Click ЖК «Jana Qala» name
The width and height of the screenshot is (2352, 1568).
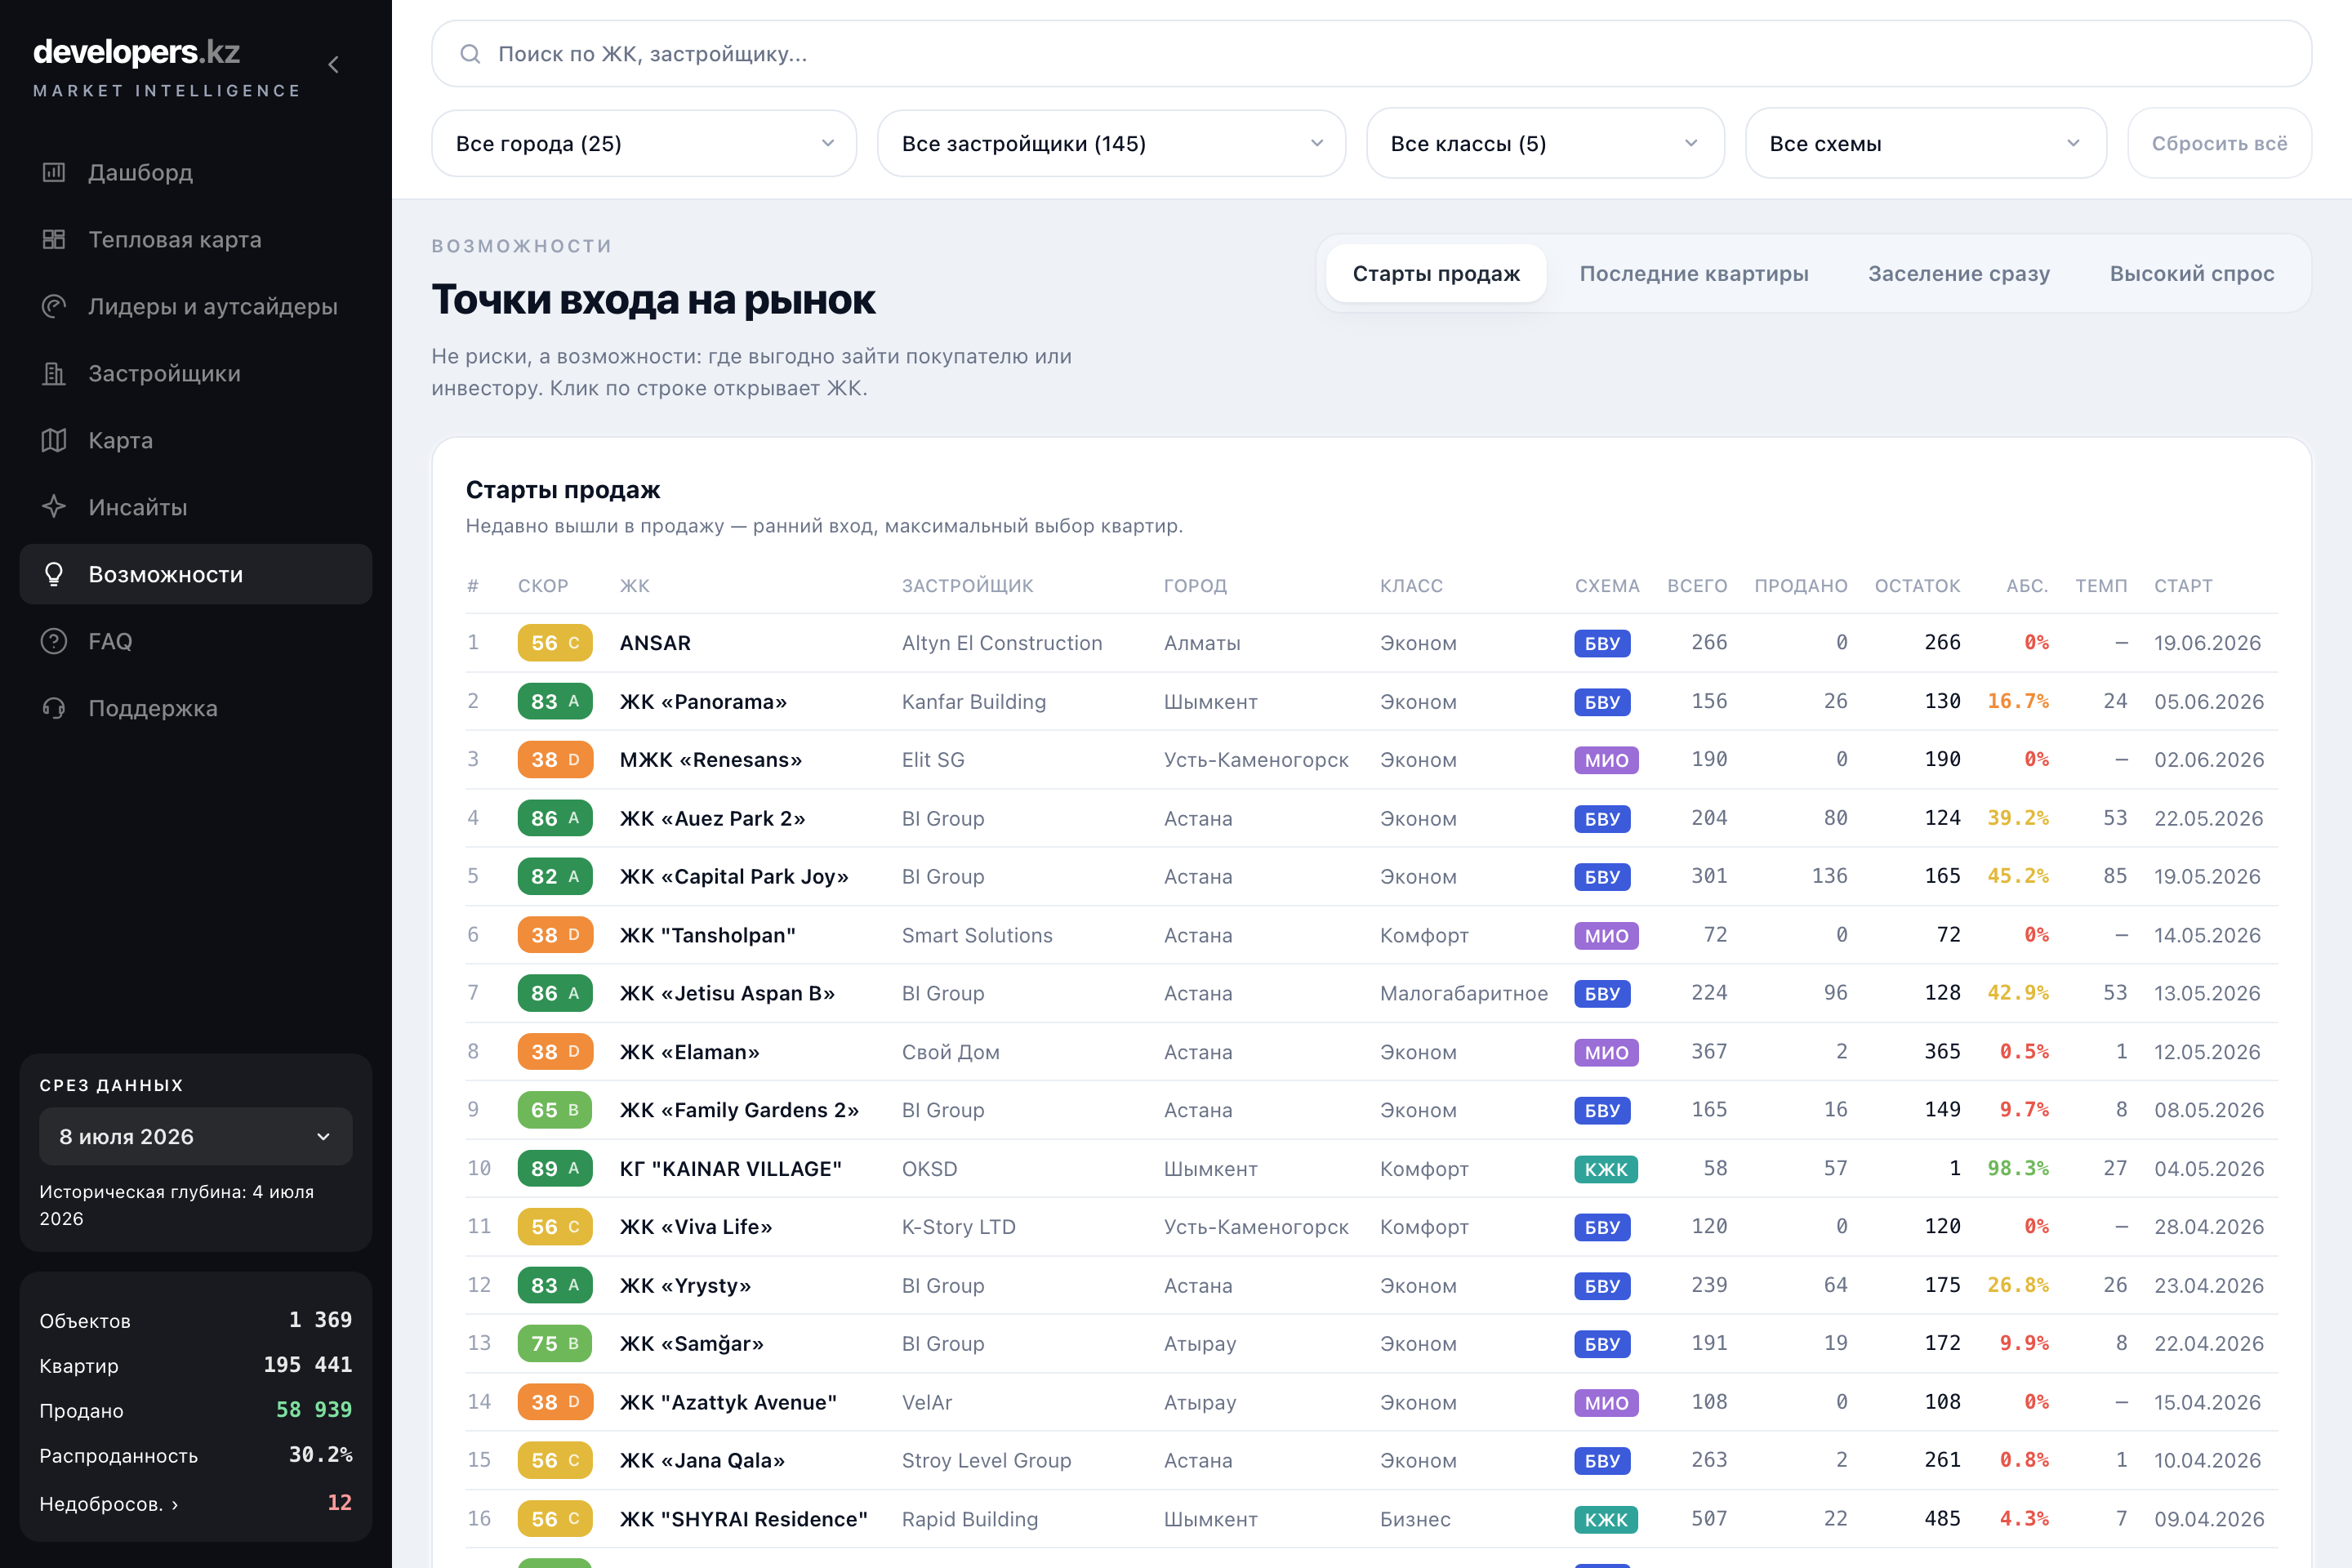[x=702, y=1460]
